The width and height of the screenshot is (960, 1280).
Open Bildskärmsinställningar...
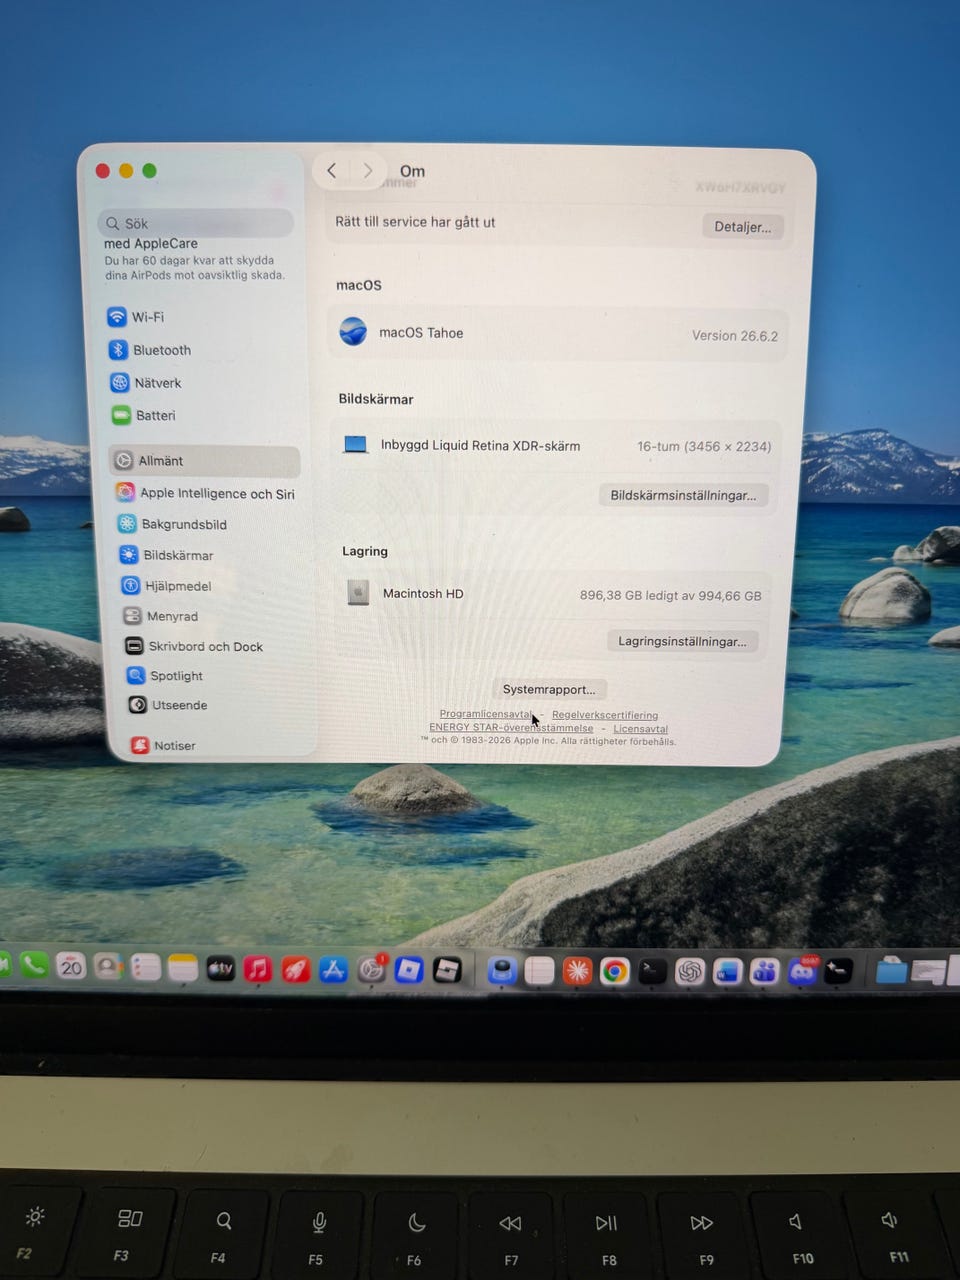coord(683,495)
